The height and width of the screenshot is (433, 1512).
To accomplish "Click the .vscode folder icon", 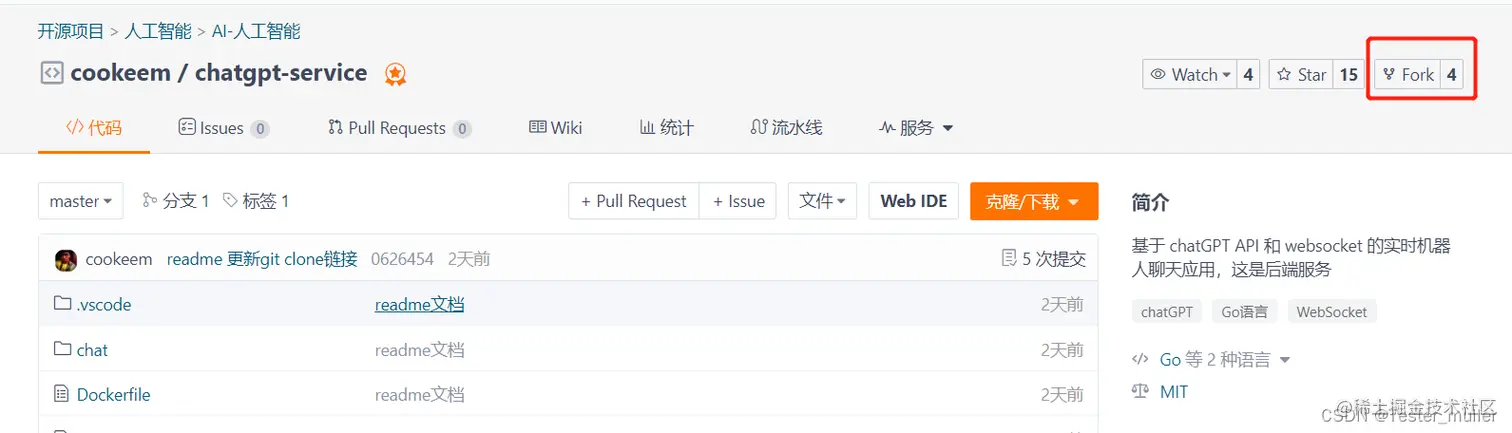I will pos(62,304).
